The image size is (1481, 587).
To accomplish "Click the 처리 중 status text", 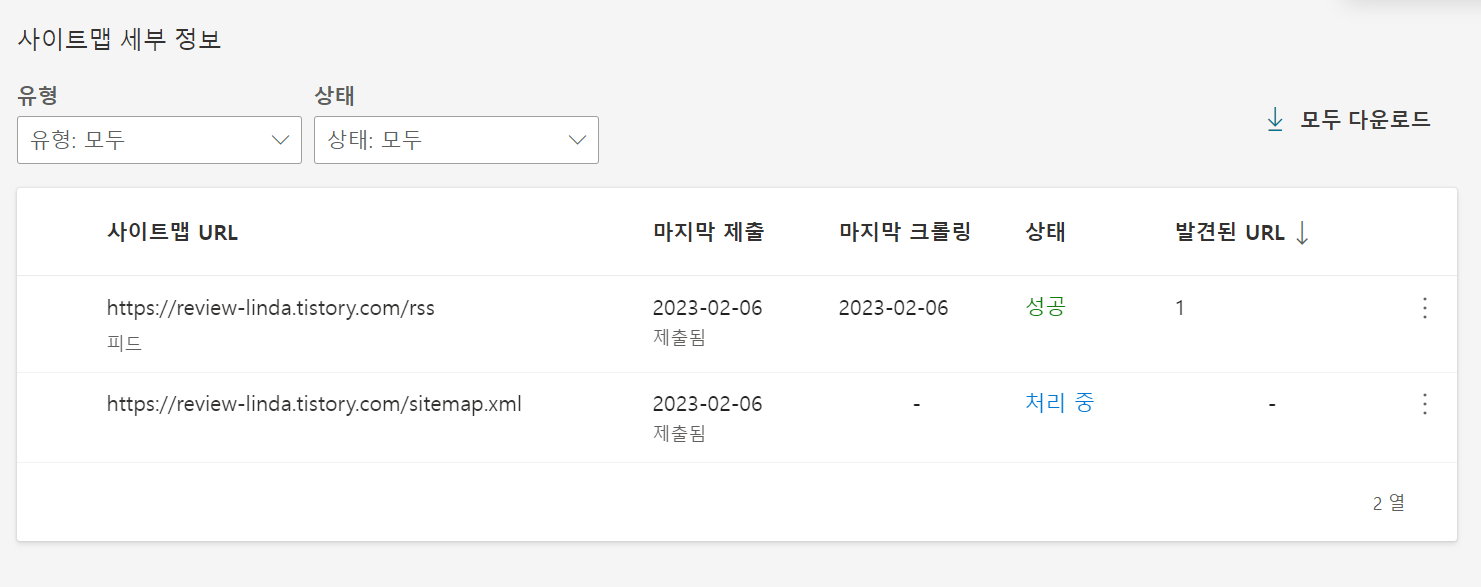I will tap(1060, 403).
